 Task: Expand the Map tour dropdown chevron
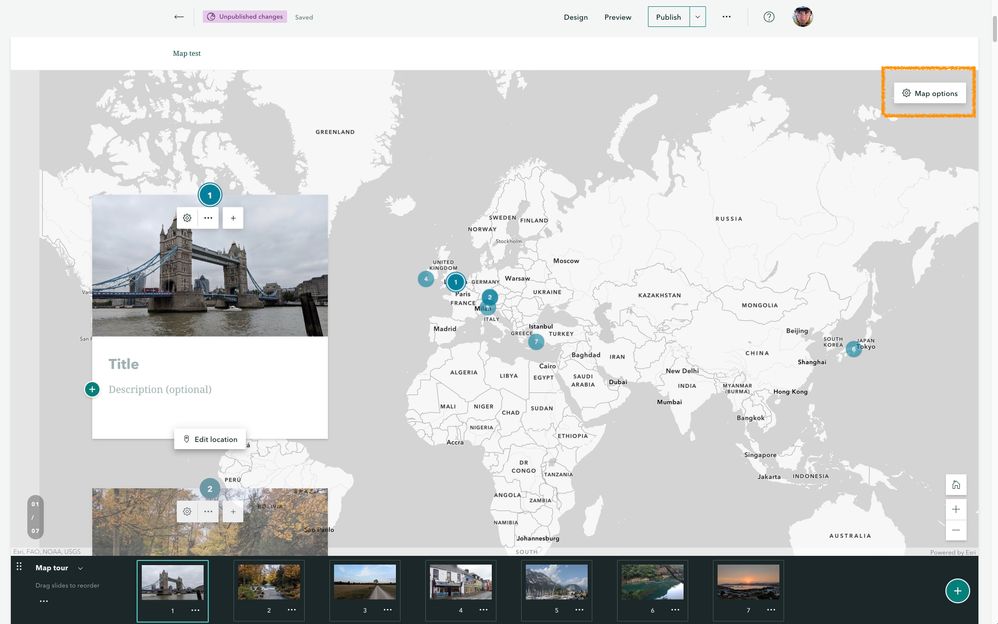(x=80, y=568)
